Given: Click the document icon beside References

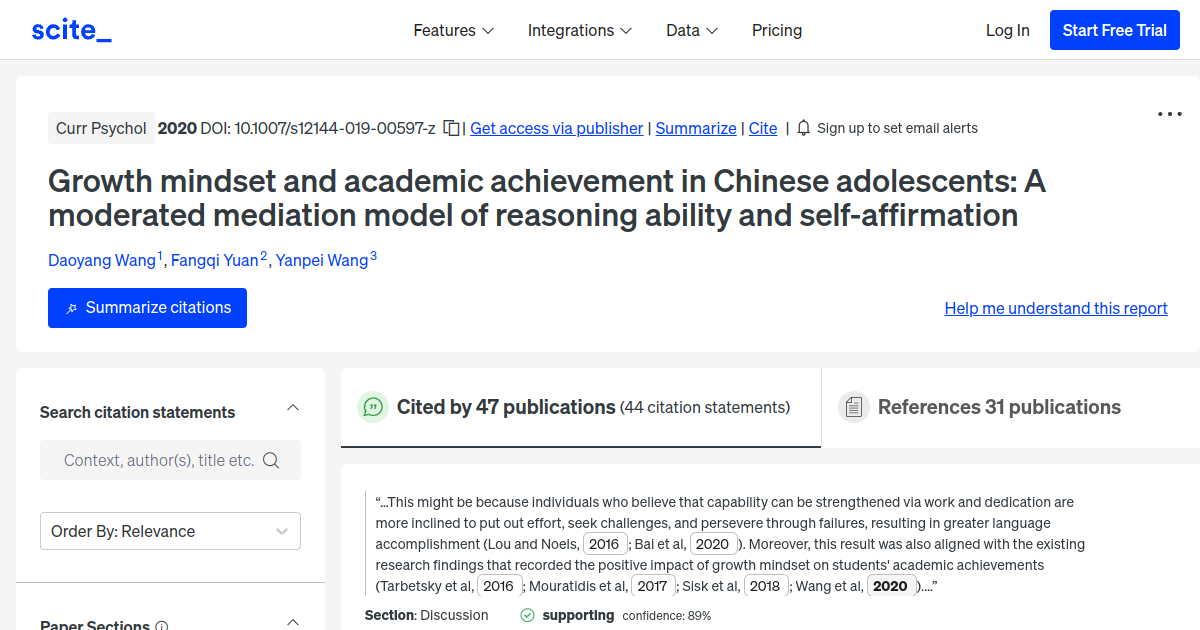Looking at the screenshot, I should 855,407.
